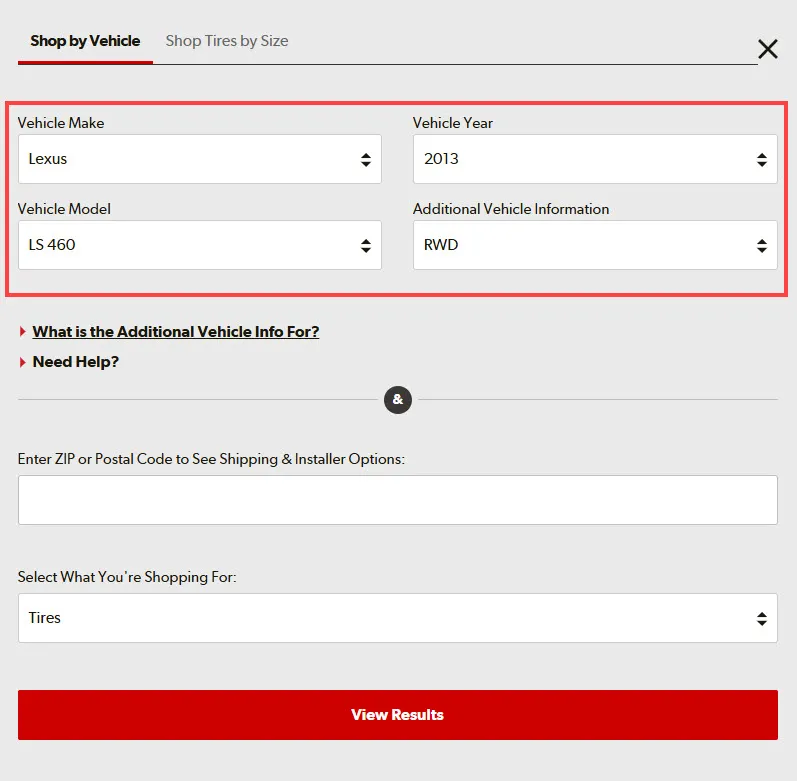Open the RWD additional information dropdown
Viewport: 797px width, 781px height.
595,245
